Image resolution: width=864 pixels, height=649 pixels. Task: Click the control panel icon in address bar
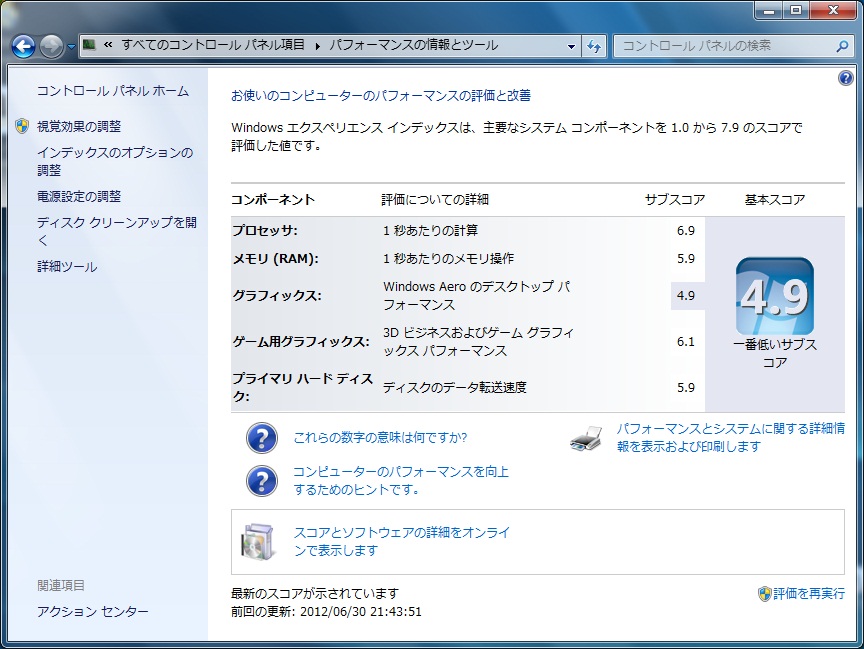(x=89, y=45)
